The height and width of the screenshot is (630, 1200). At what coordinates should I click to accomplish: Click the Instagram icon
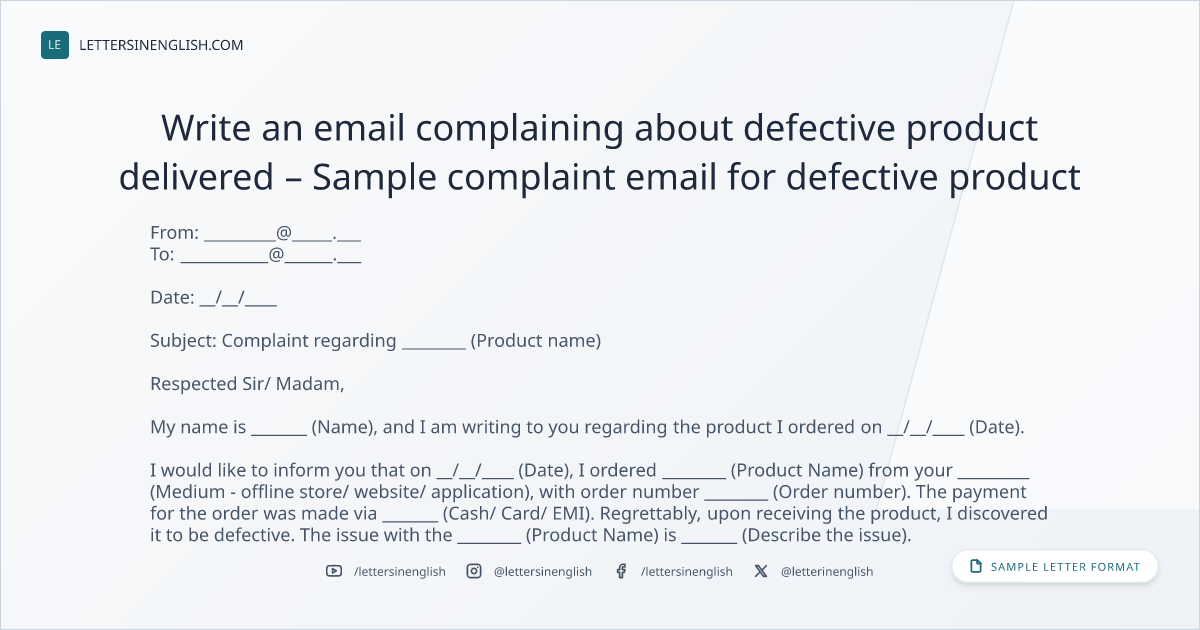pyautogui.click(x=474, y=571)
